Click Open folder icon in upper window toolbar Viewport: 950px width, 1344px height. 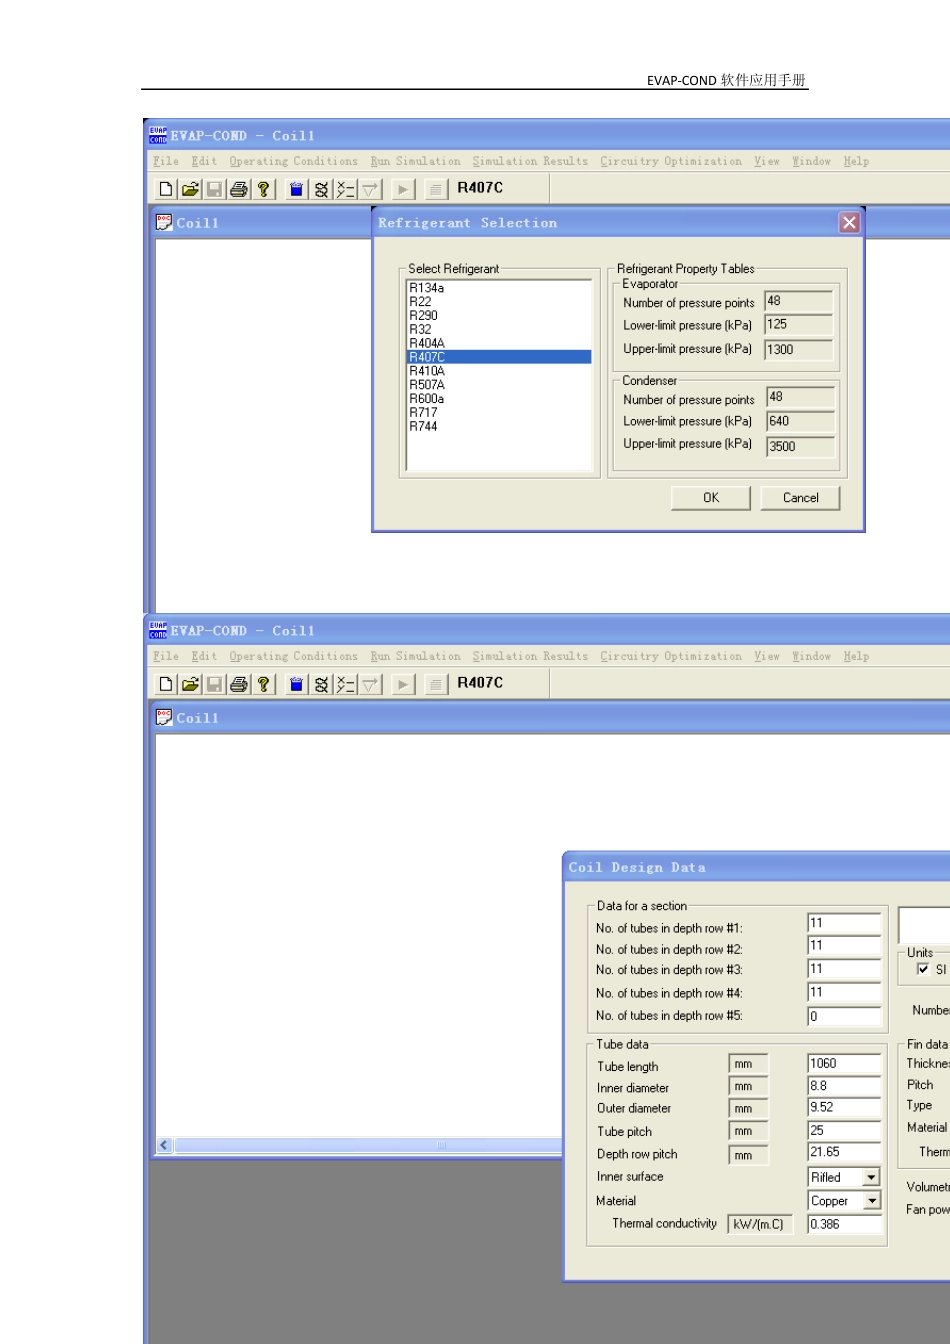click(x=190, y=189)
